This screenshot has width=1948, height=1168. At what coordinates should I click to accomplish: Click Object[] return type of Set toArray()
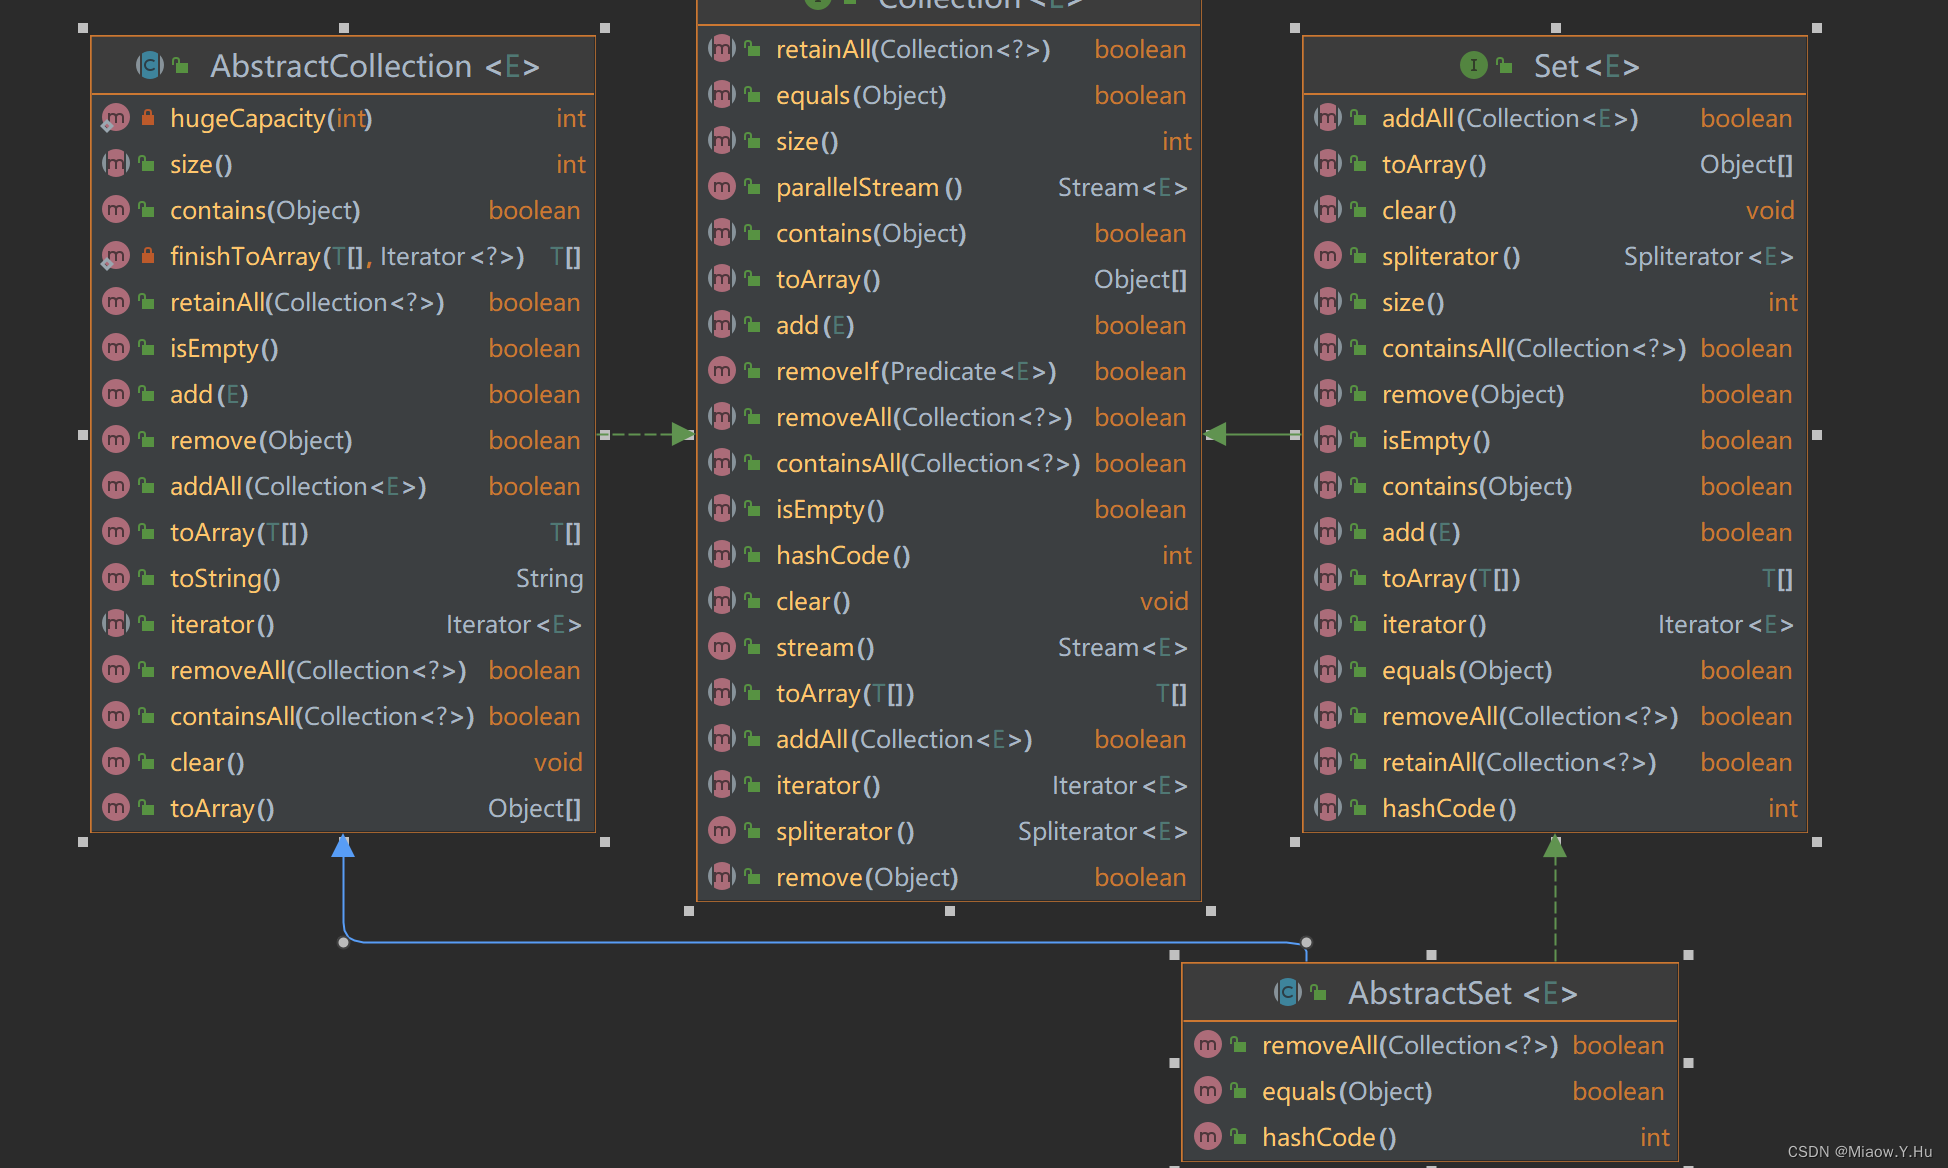click(1747, 164)
